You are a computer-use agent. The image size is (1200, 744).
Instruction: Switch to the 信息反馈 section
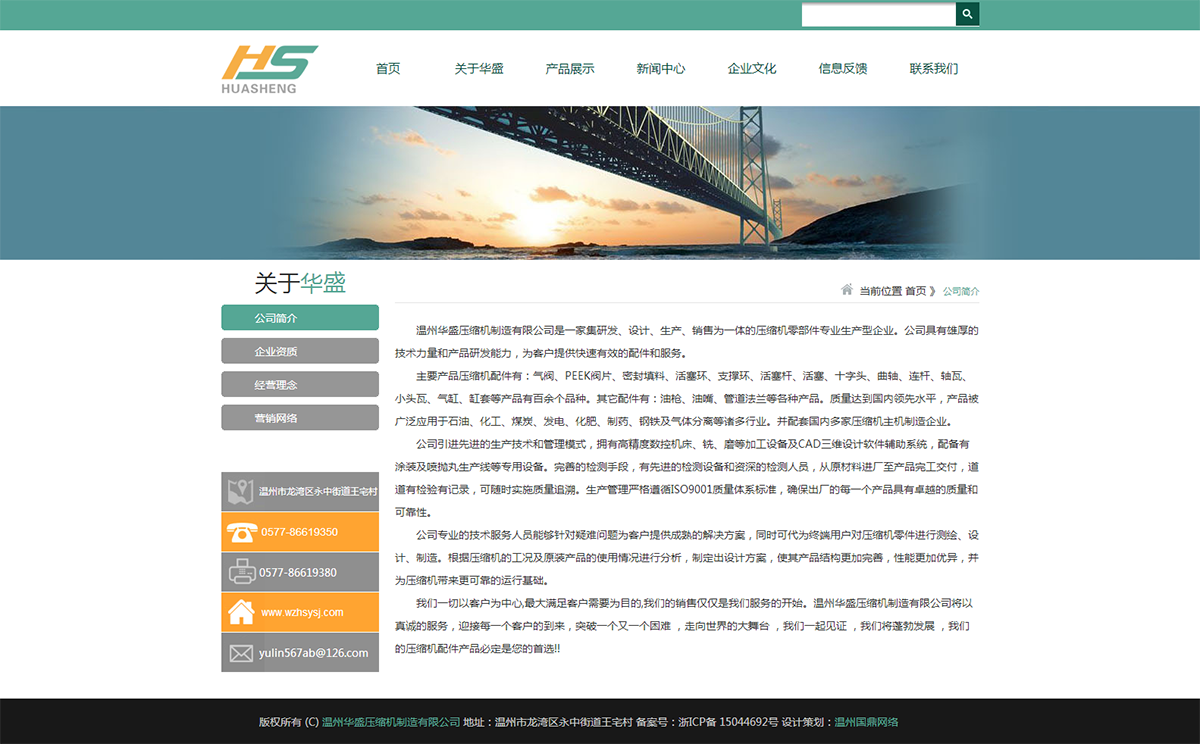tap(841, 68)
